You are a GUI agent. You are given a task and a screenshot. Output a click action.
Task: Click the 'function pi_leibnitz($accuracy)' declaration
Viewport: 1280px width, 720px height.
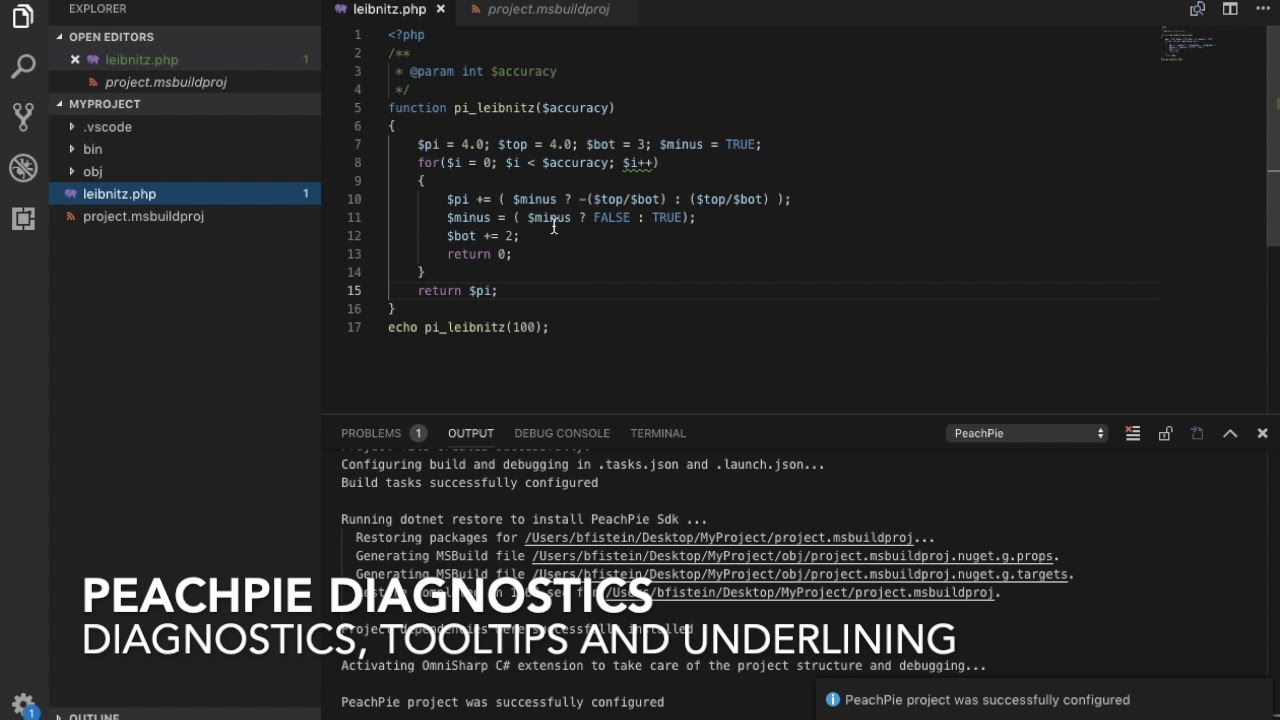pos(501,108)
